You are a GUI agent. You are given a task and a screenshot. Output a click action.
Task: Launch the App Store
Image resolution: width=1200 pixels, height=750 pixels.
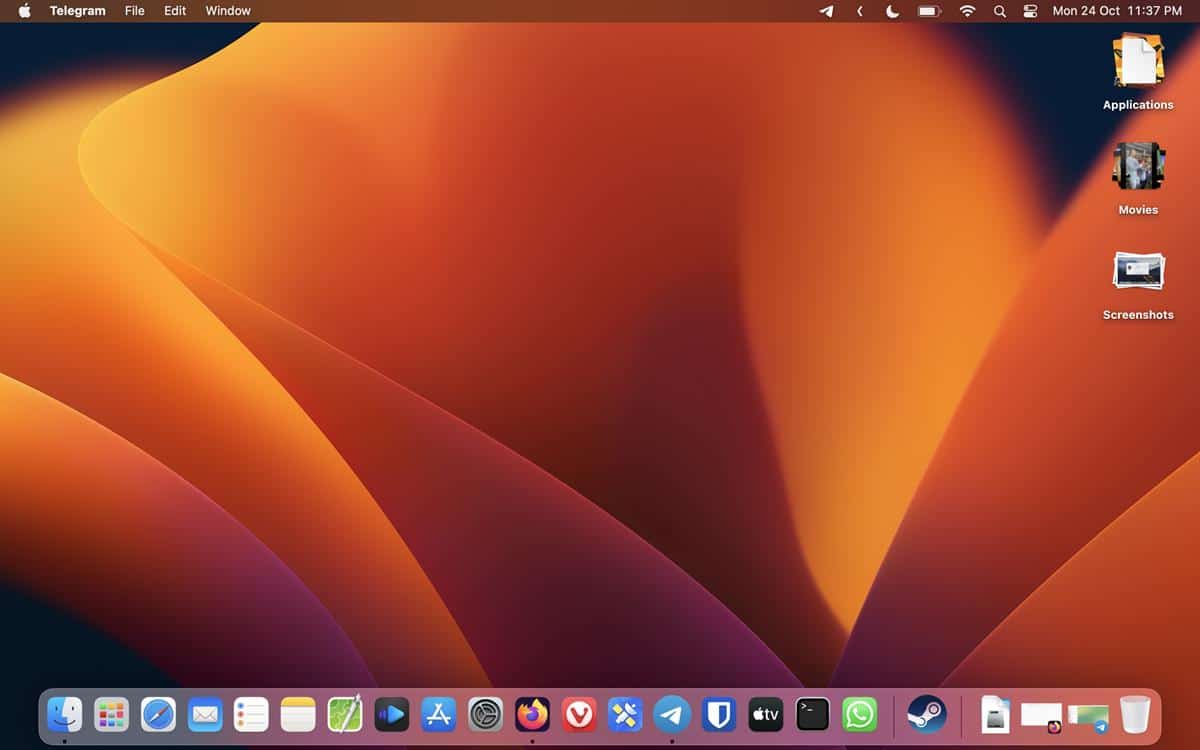(x=438, y=715)
